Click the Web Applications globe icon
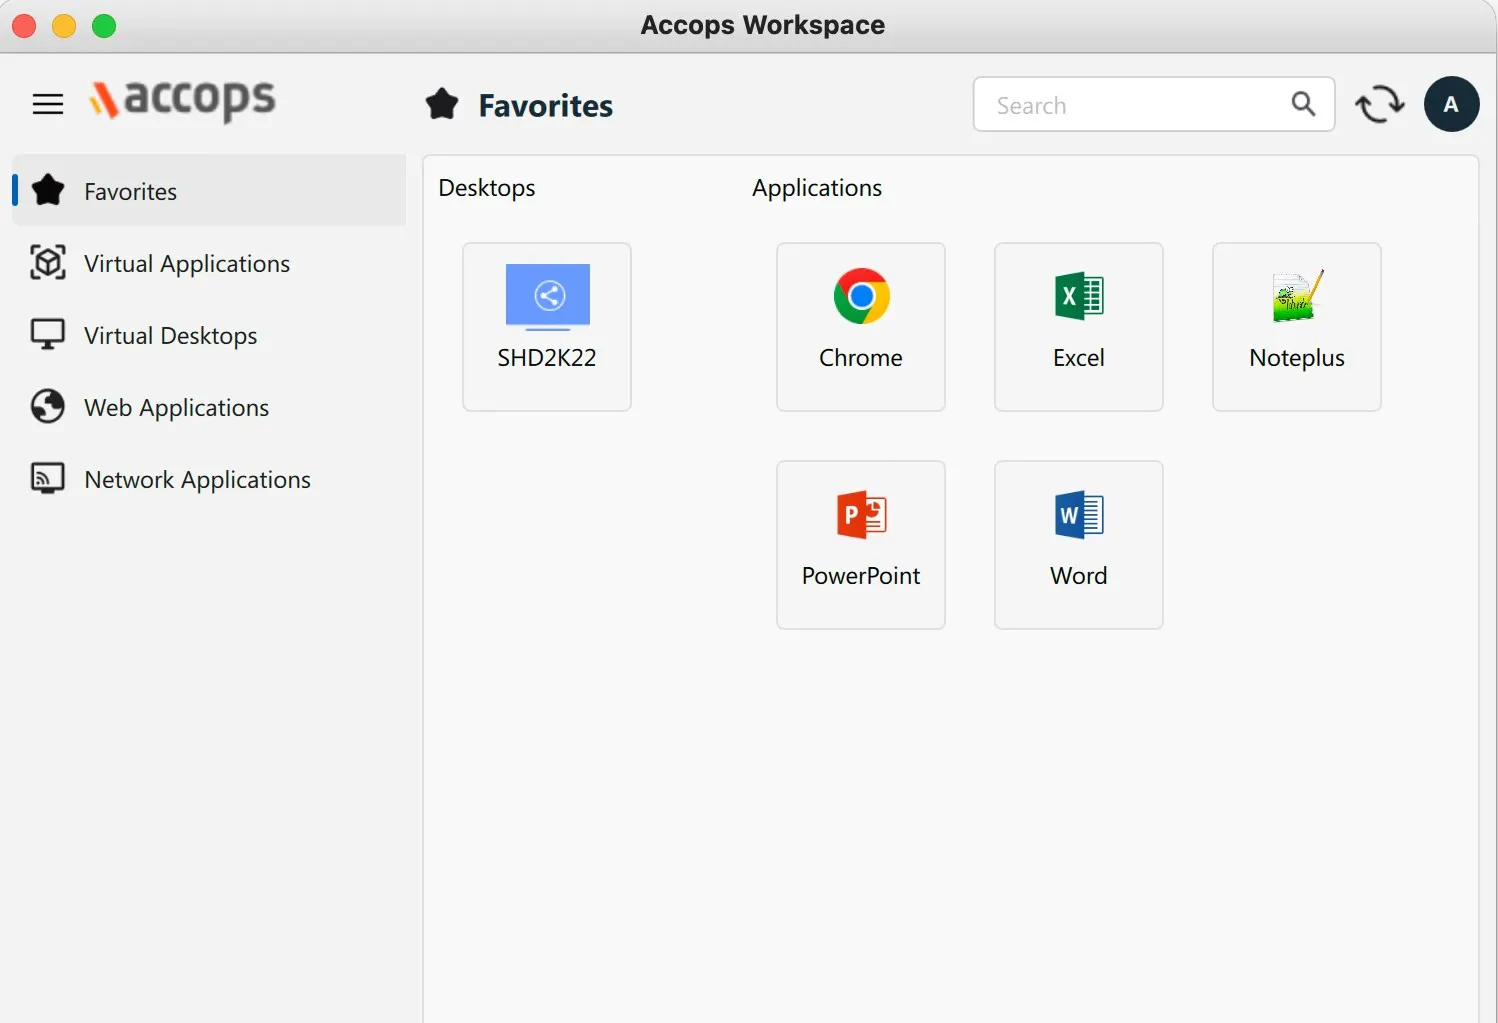The image size is (1498, 1023). (48, 406)
